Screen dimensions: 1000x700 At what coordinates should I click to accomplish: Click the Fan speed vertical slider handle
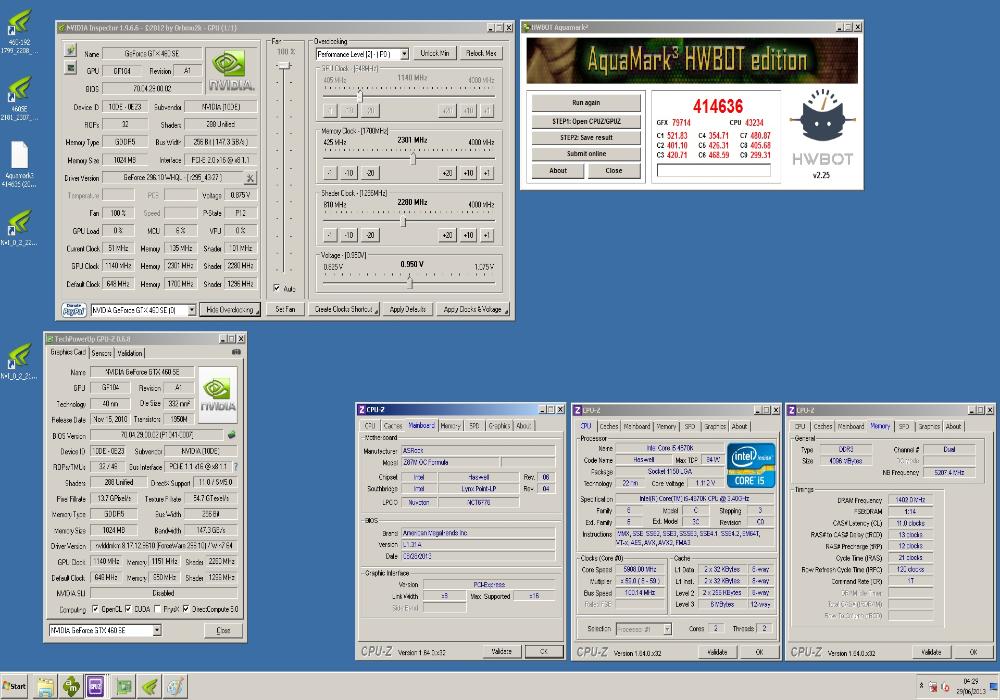284,65
